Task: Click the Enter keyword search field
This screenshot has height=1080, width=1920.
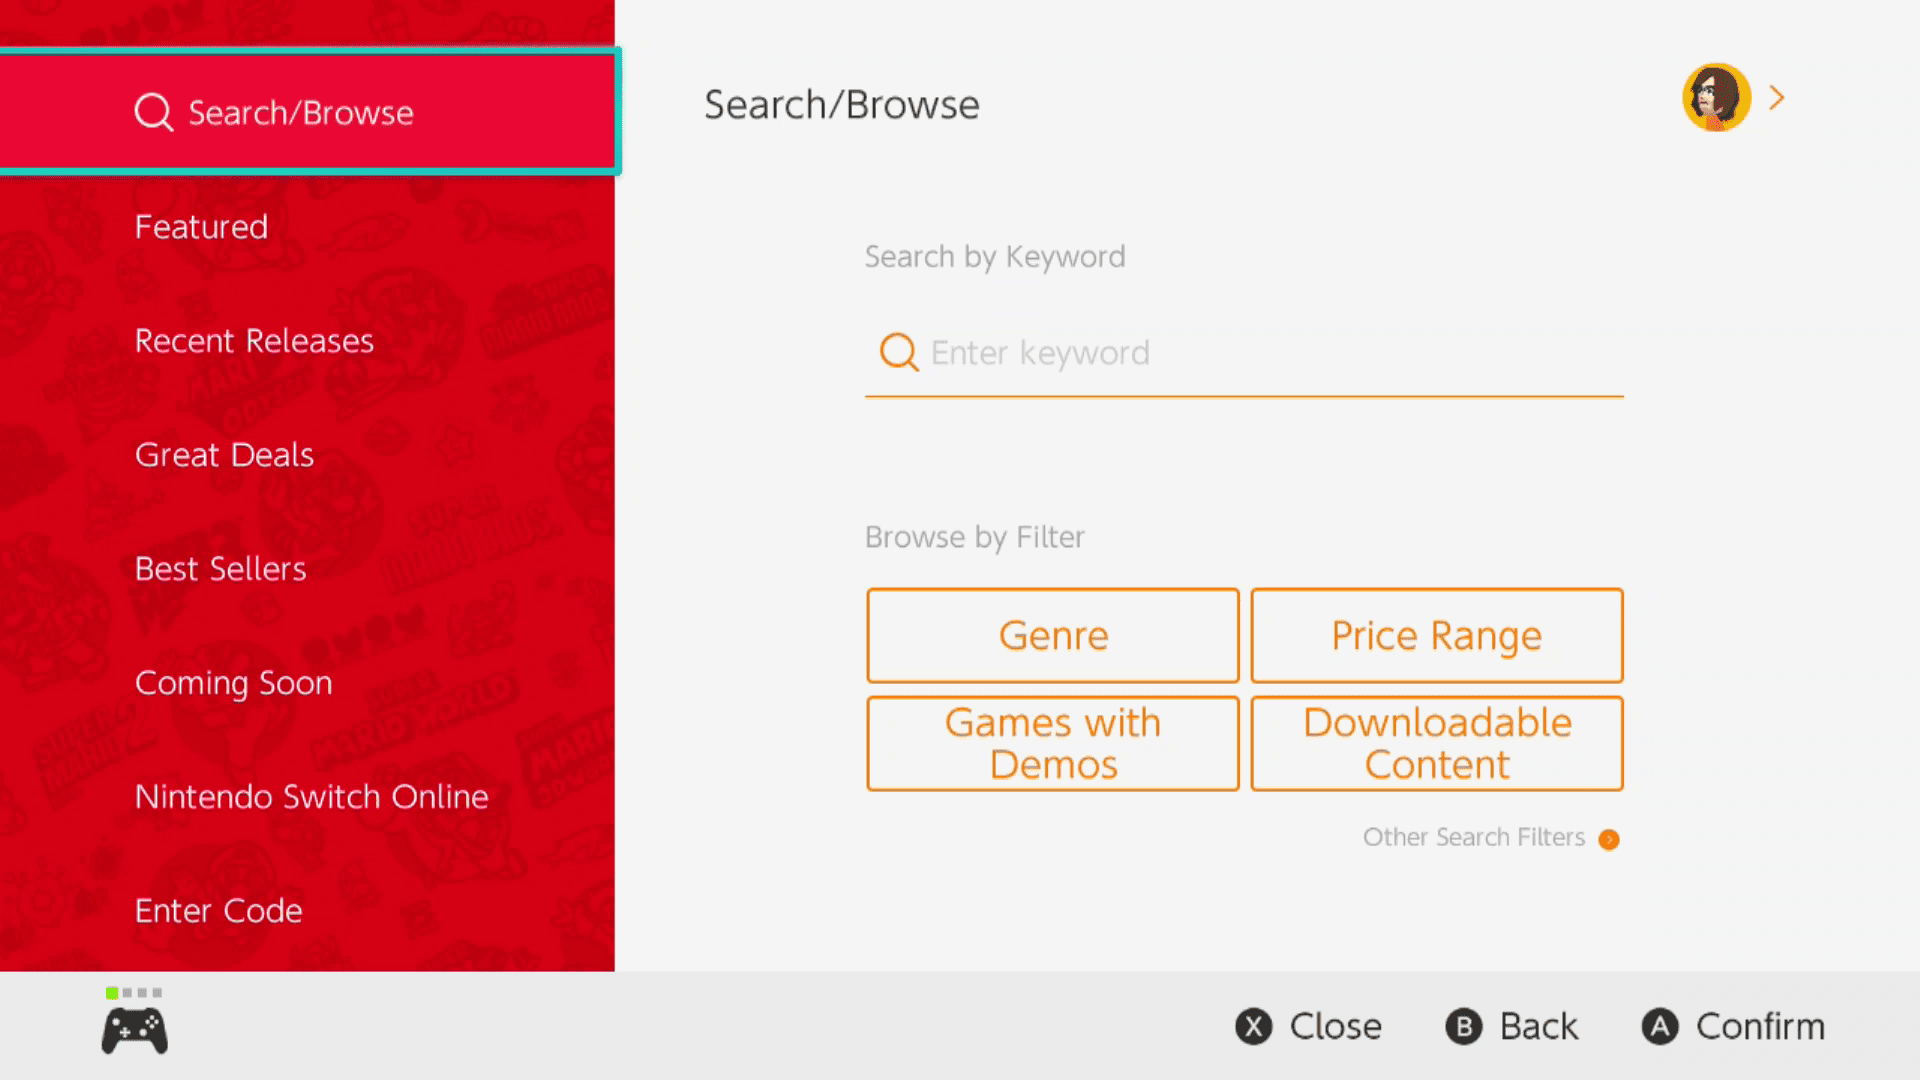Action: tap(1244, 352)
